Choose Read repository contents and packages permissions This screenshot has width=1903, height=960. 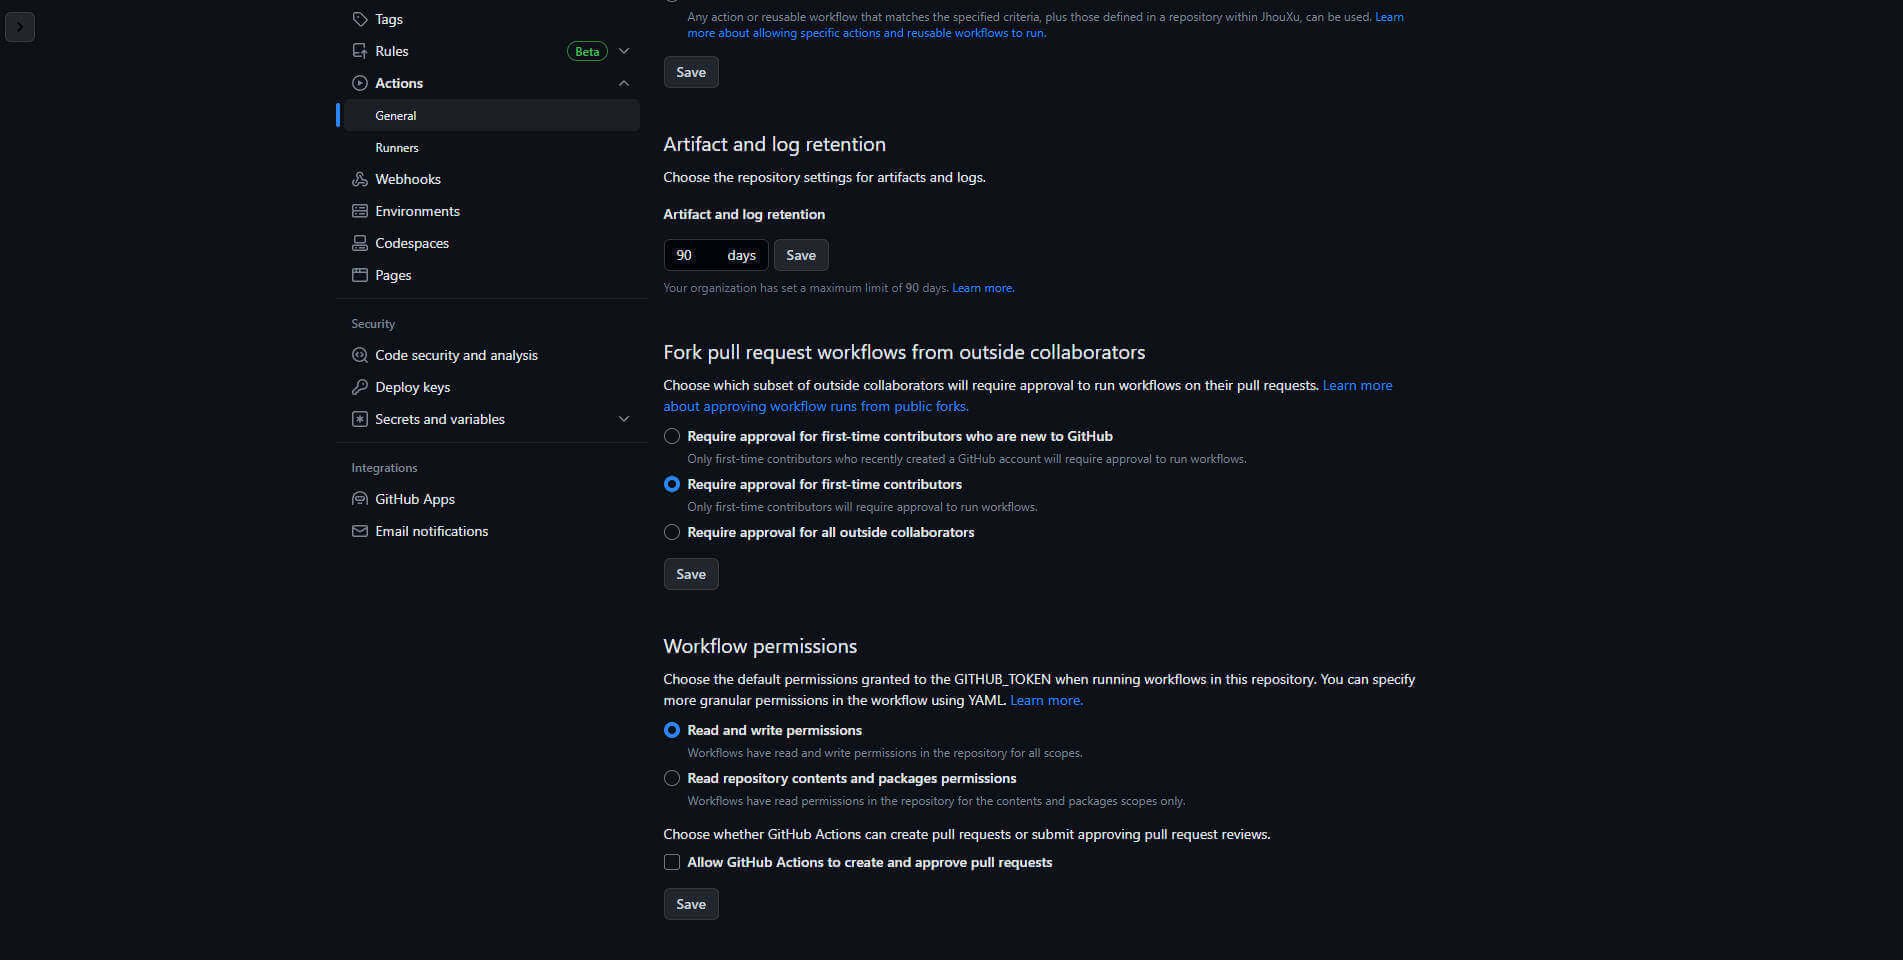[672, 778]
